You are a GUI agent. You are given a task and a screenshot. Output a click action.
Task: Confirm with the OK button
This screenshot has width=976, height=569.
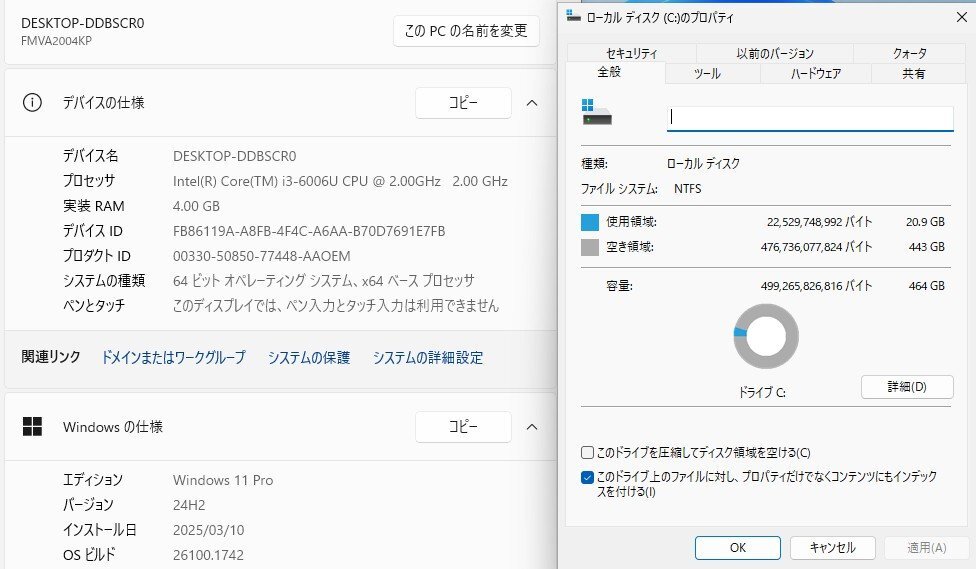tap(738, 547)
